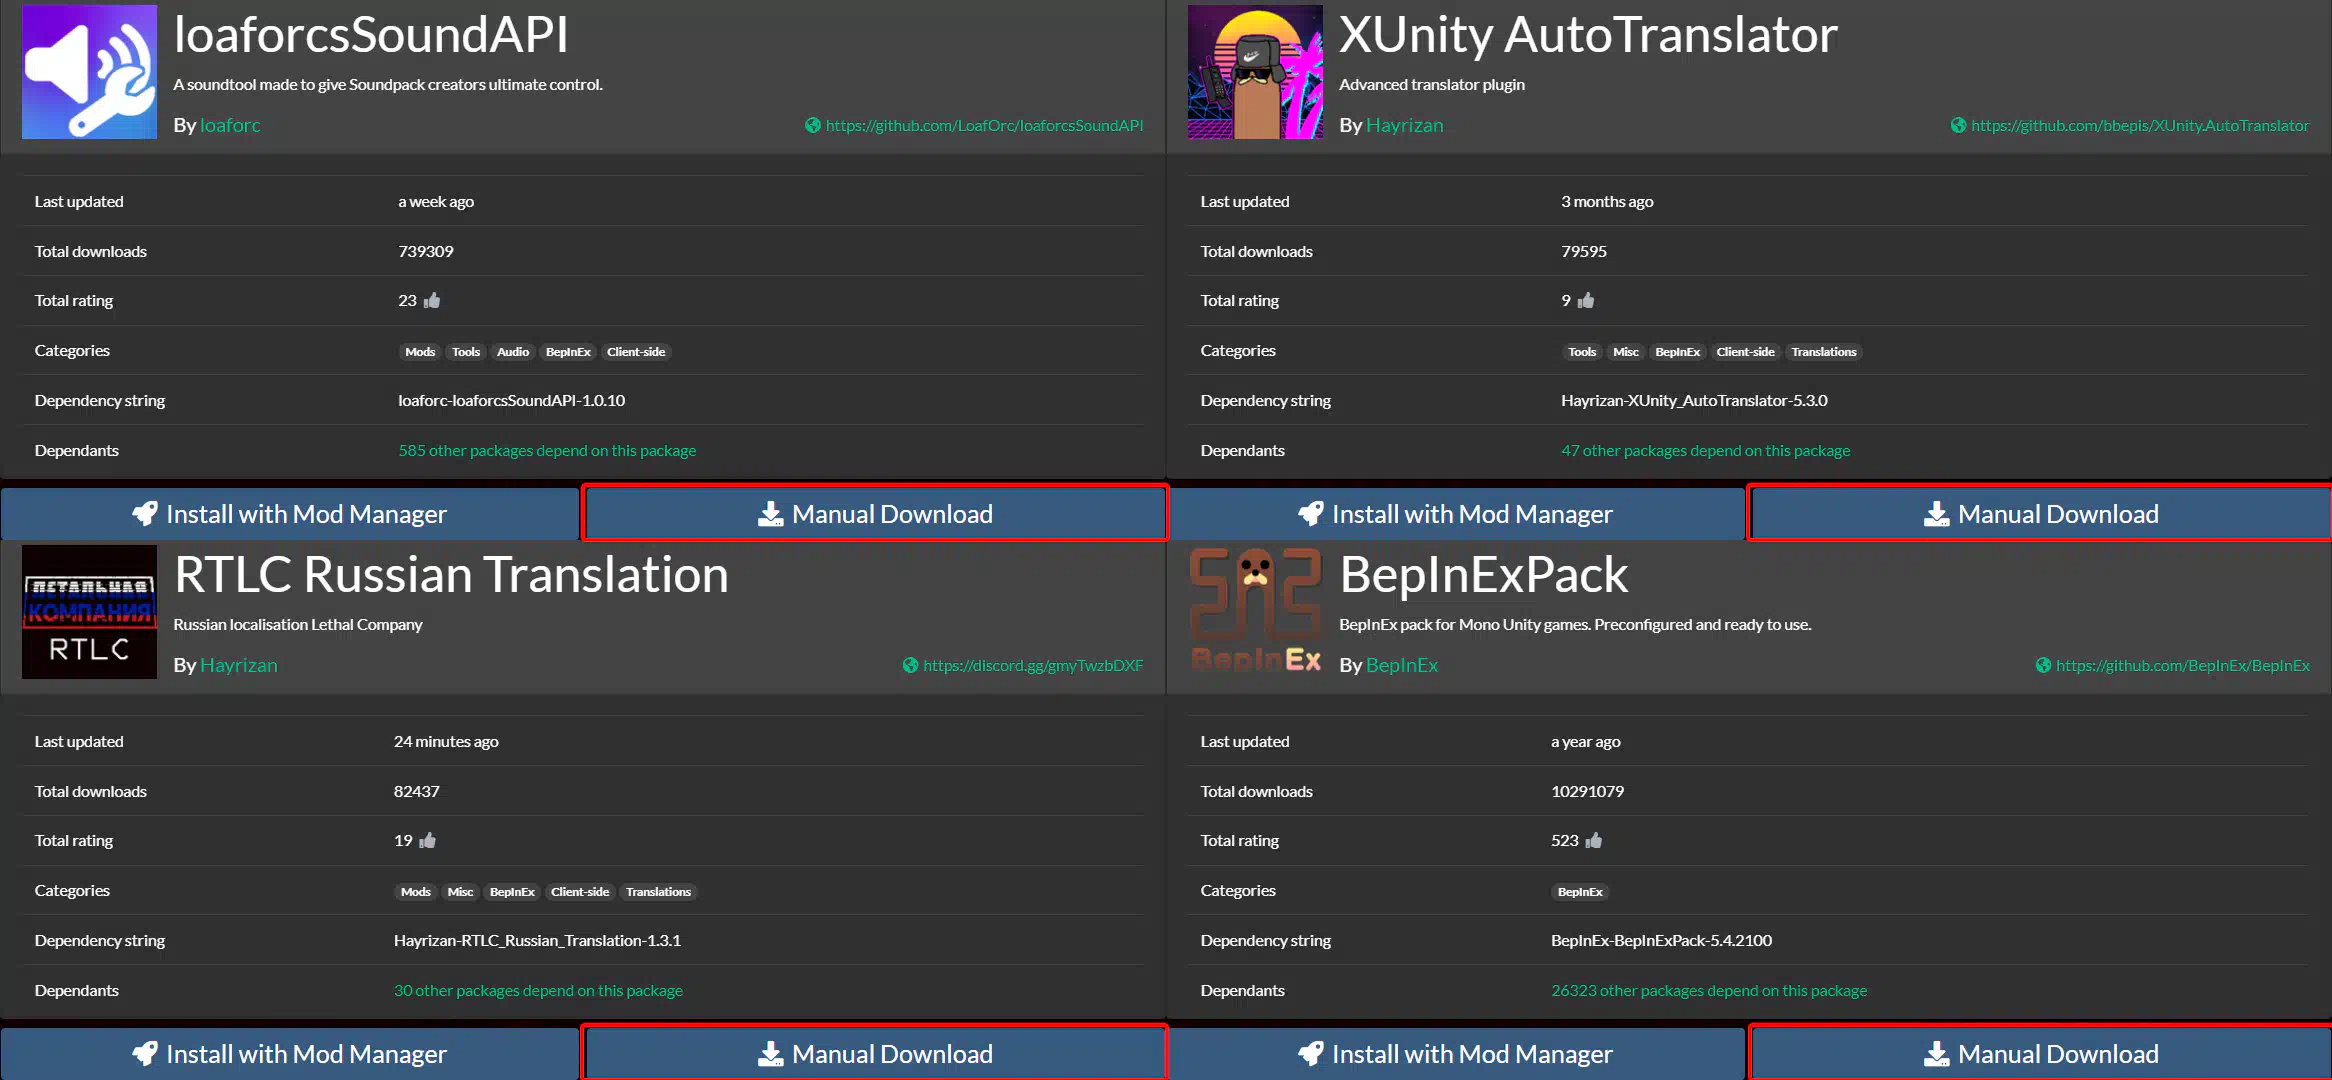The image size is (2332, 1080).
Task: Open the 585 other packages dependants link
Action: (x=547, y=451)
